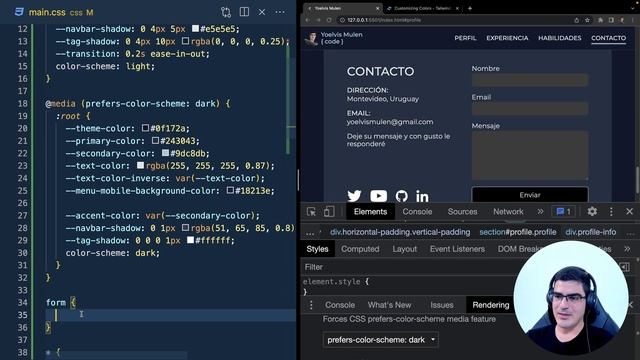
Task: Open the #9dc8db secondary-color swatch
Action: (x=165, y=153)
